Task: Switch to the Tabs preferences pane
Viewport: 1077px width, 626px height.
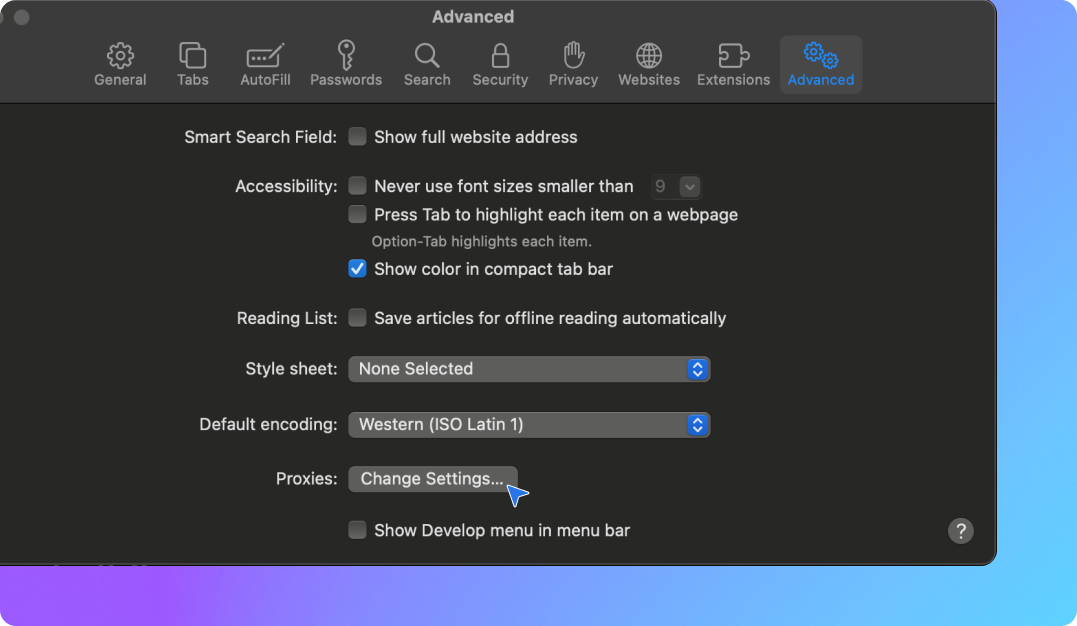Action: (192, 56)
